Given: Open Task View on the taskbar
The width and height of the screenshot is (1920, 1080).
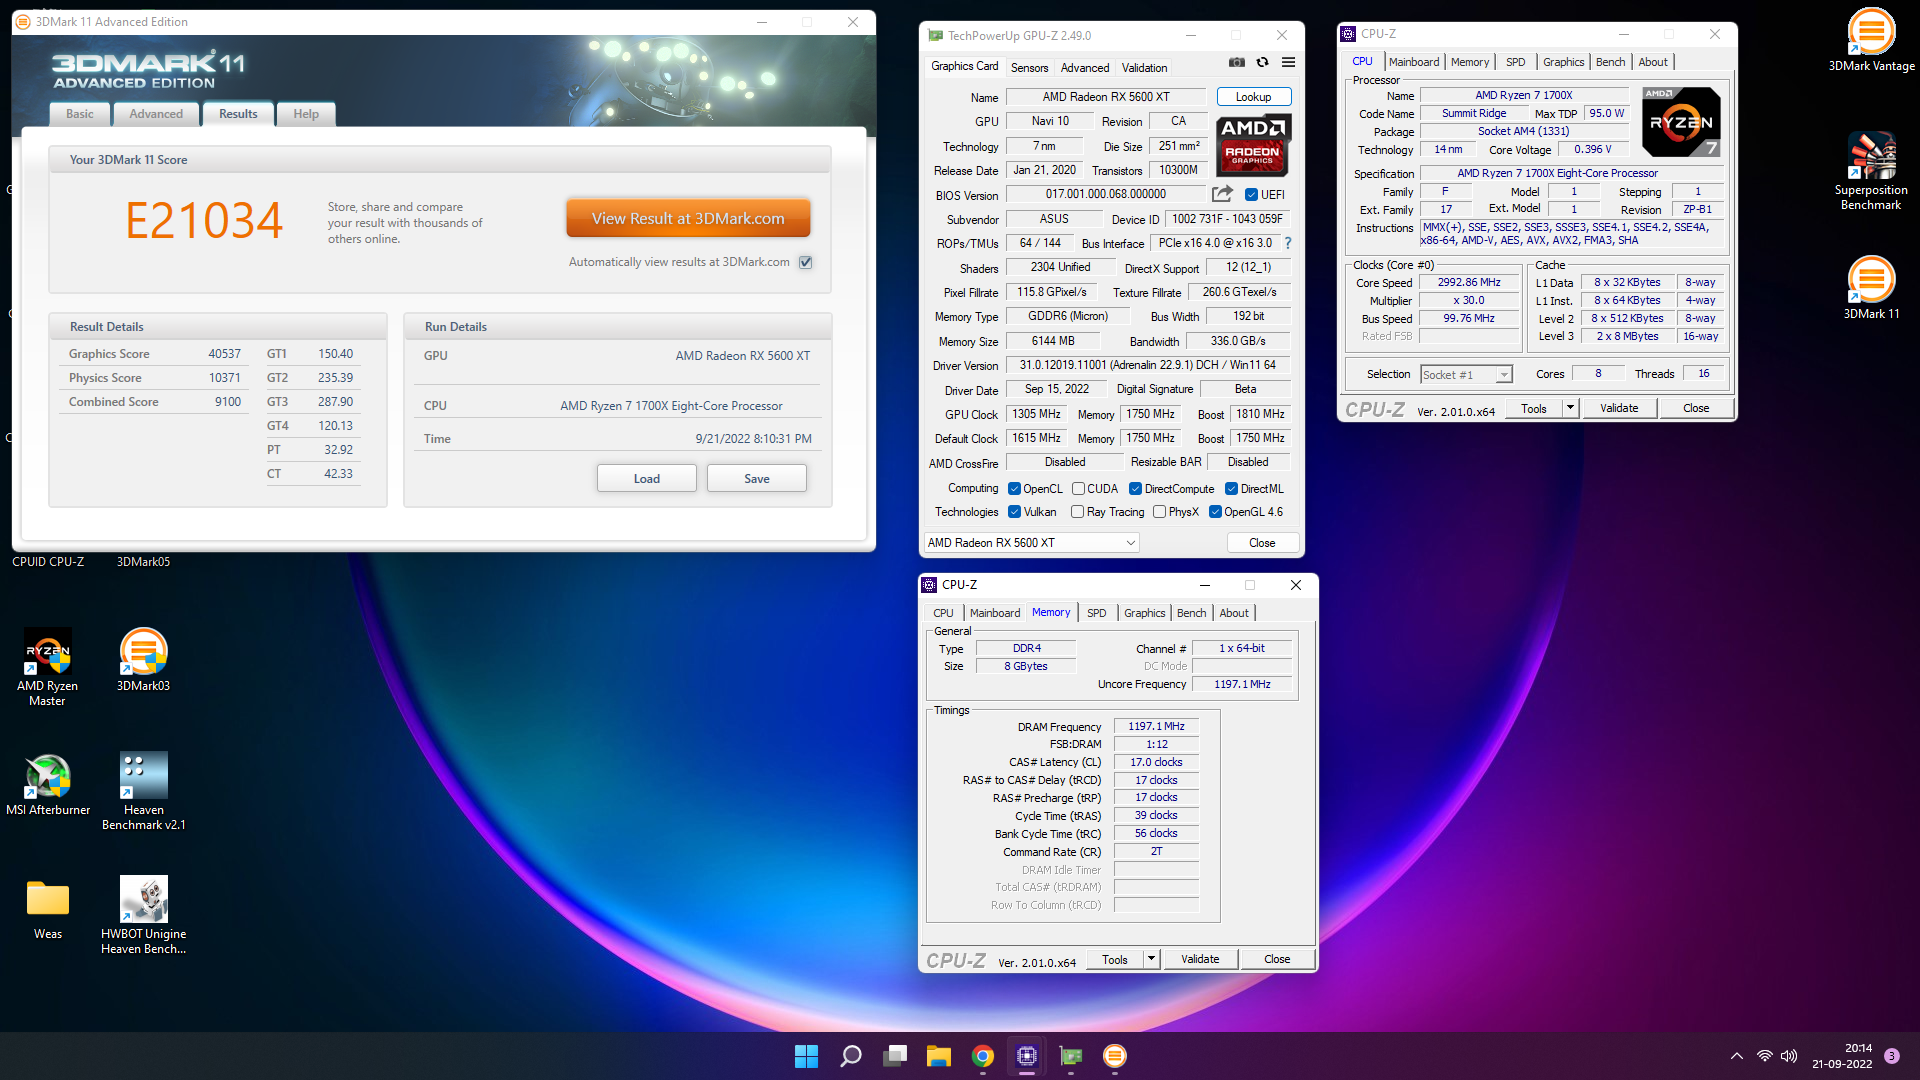Looking at the screenshot, I should click(x=895, y=1056).
